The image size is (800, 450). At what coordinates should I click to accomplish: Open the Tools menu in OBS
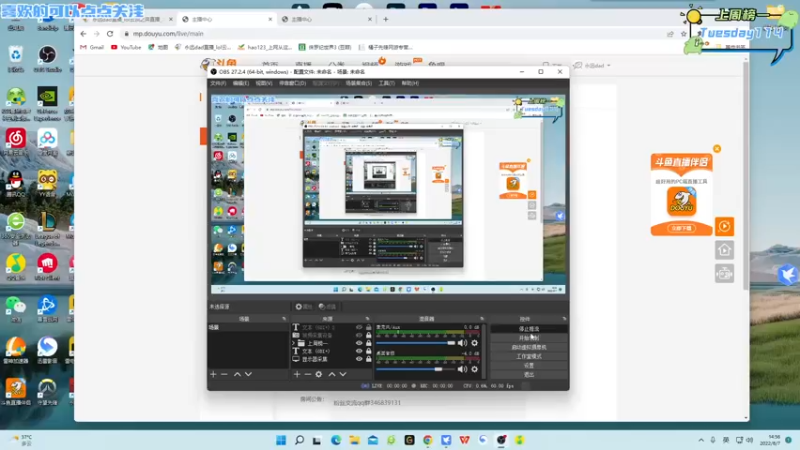click(387, 83)
